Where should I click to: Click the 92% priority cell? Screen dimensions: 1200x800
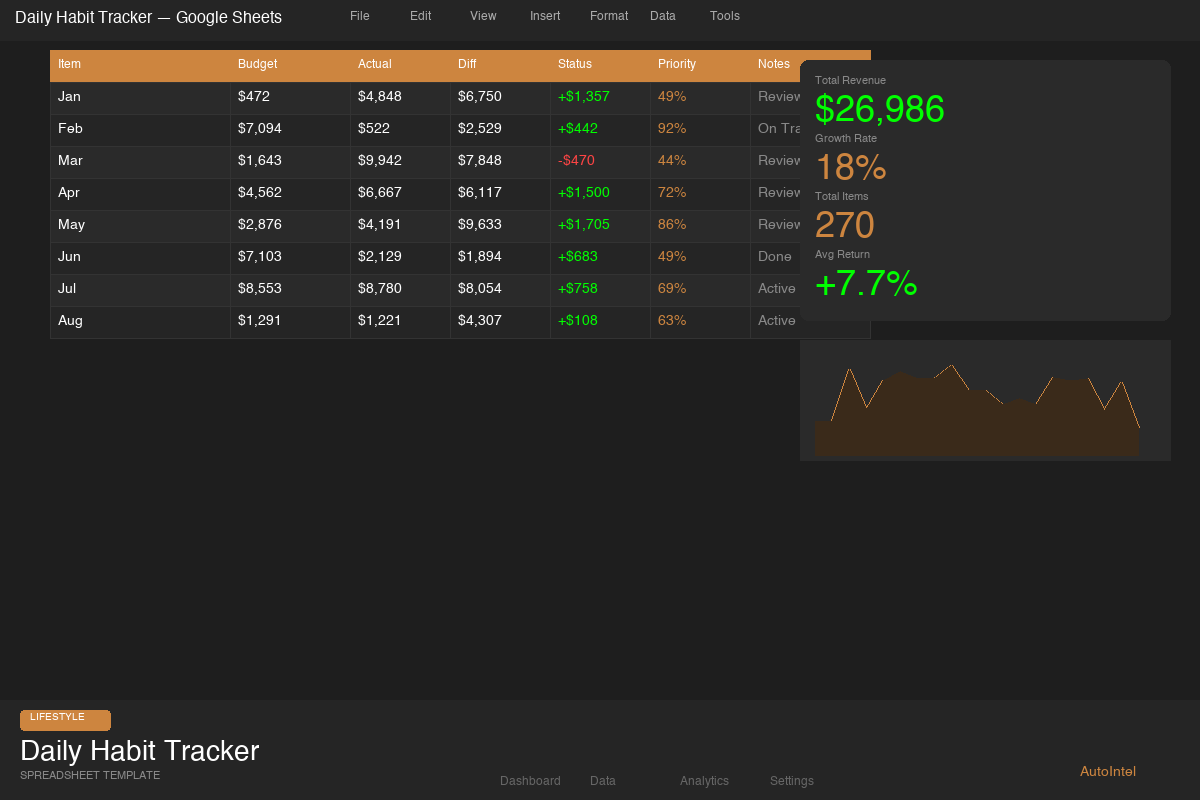pos(700,130)
